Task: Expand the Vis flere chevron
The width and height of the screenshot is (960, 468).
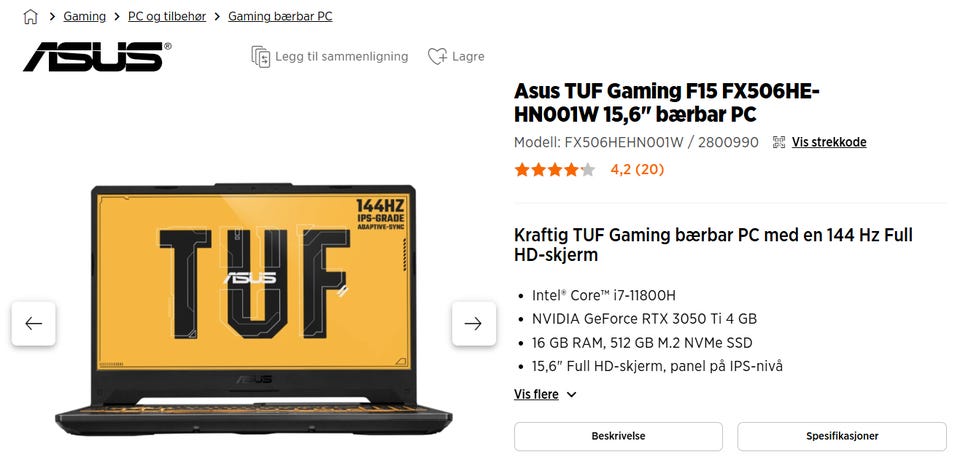Action: tap(571, 395)
